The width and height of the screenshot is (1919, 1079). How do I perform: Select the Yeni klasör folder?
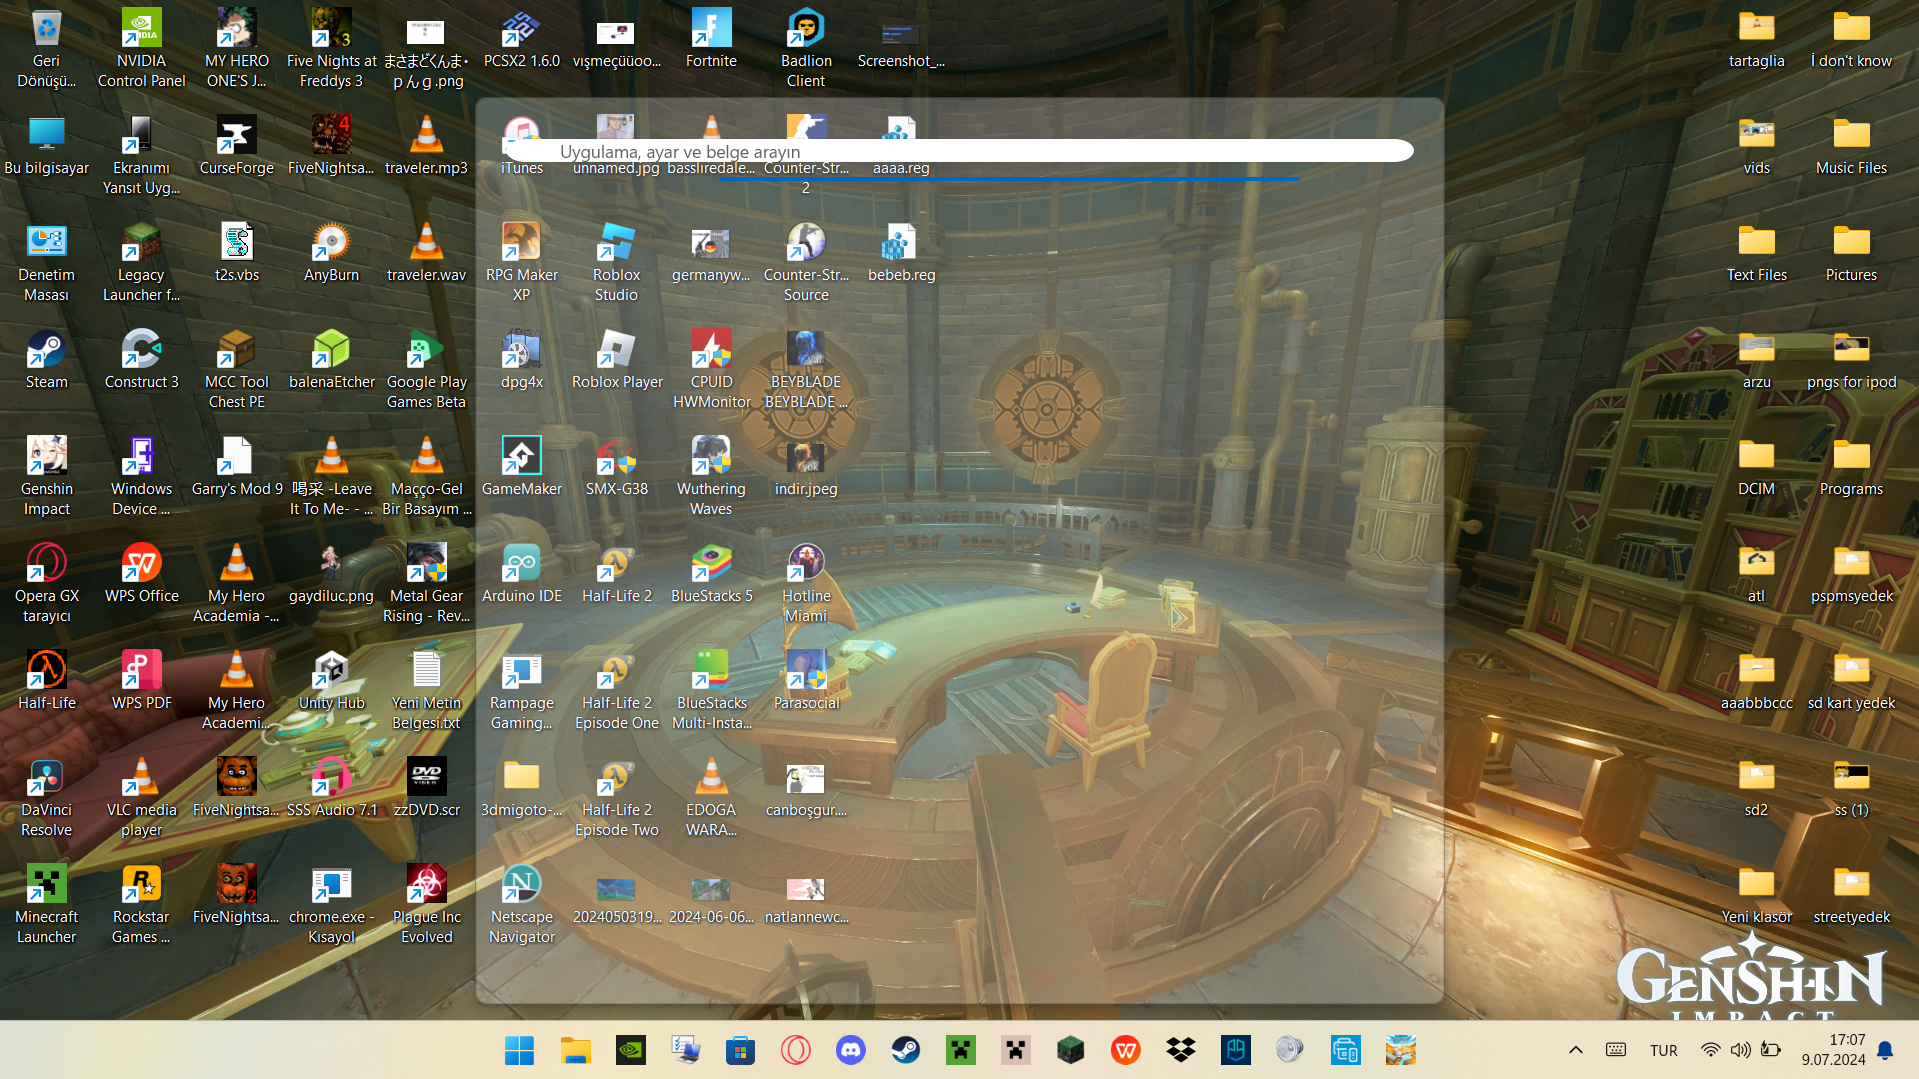[x=1756, y=894]
